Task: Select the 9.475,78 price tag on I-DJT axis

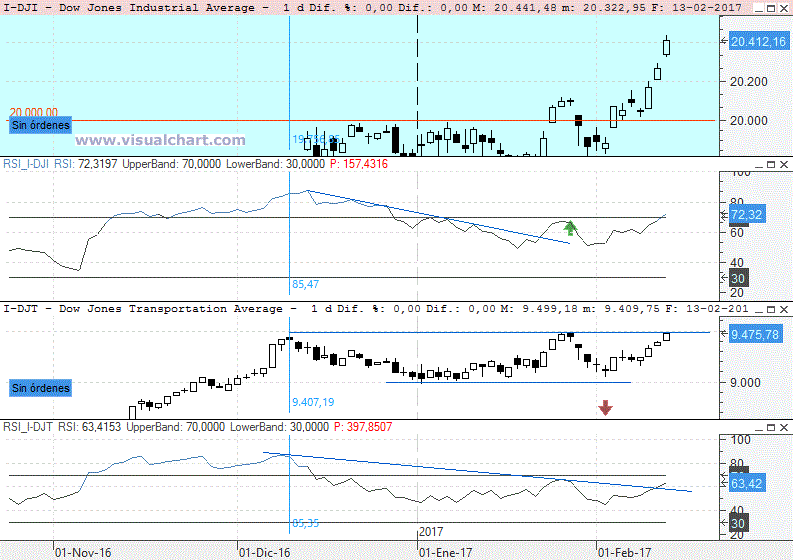Action: click(755, 334)
